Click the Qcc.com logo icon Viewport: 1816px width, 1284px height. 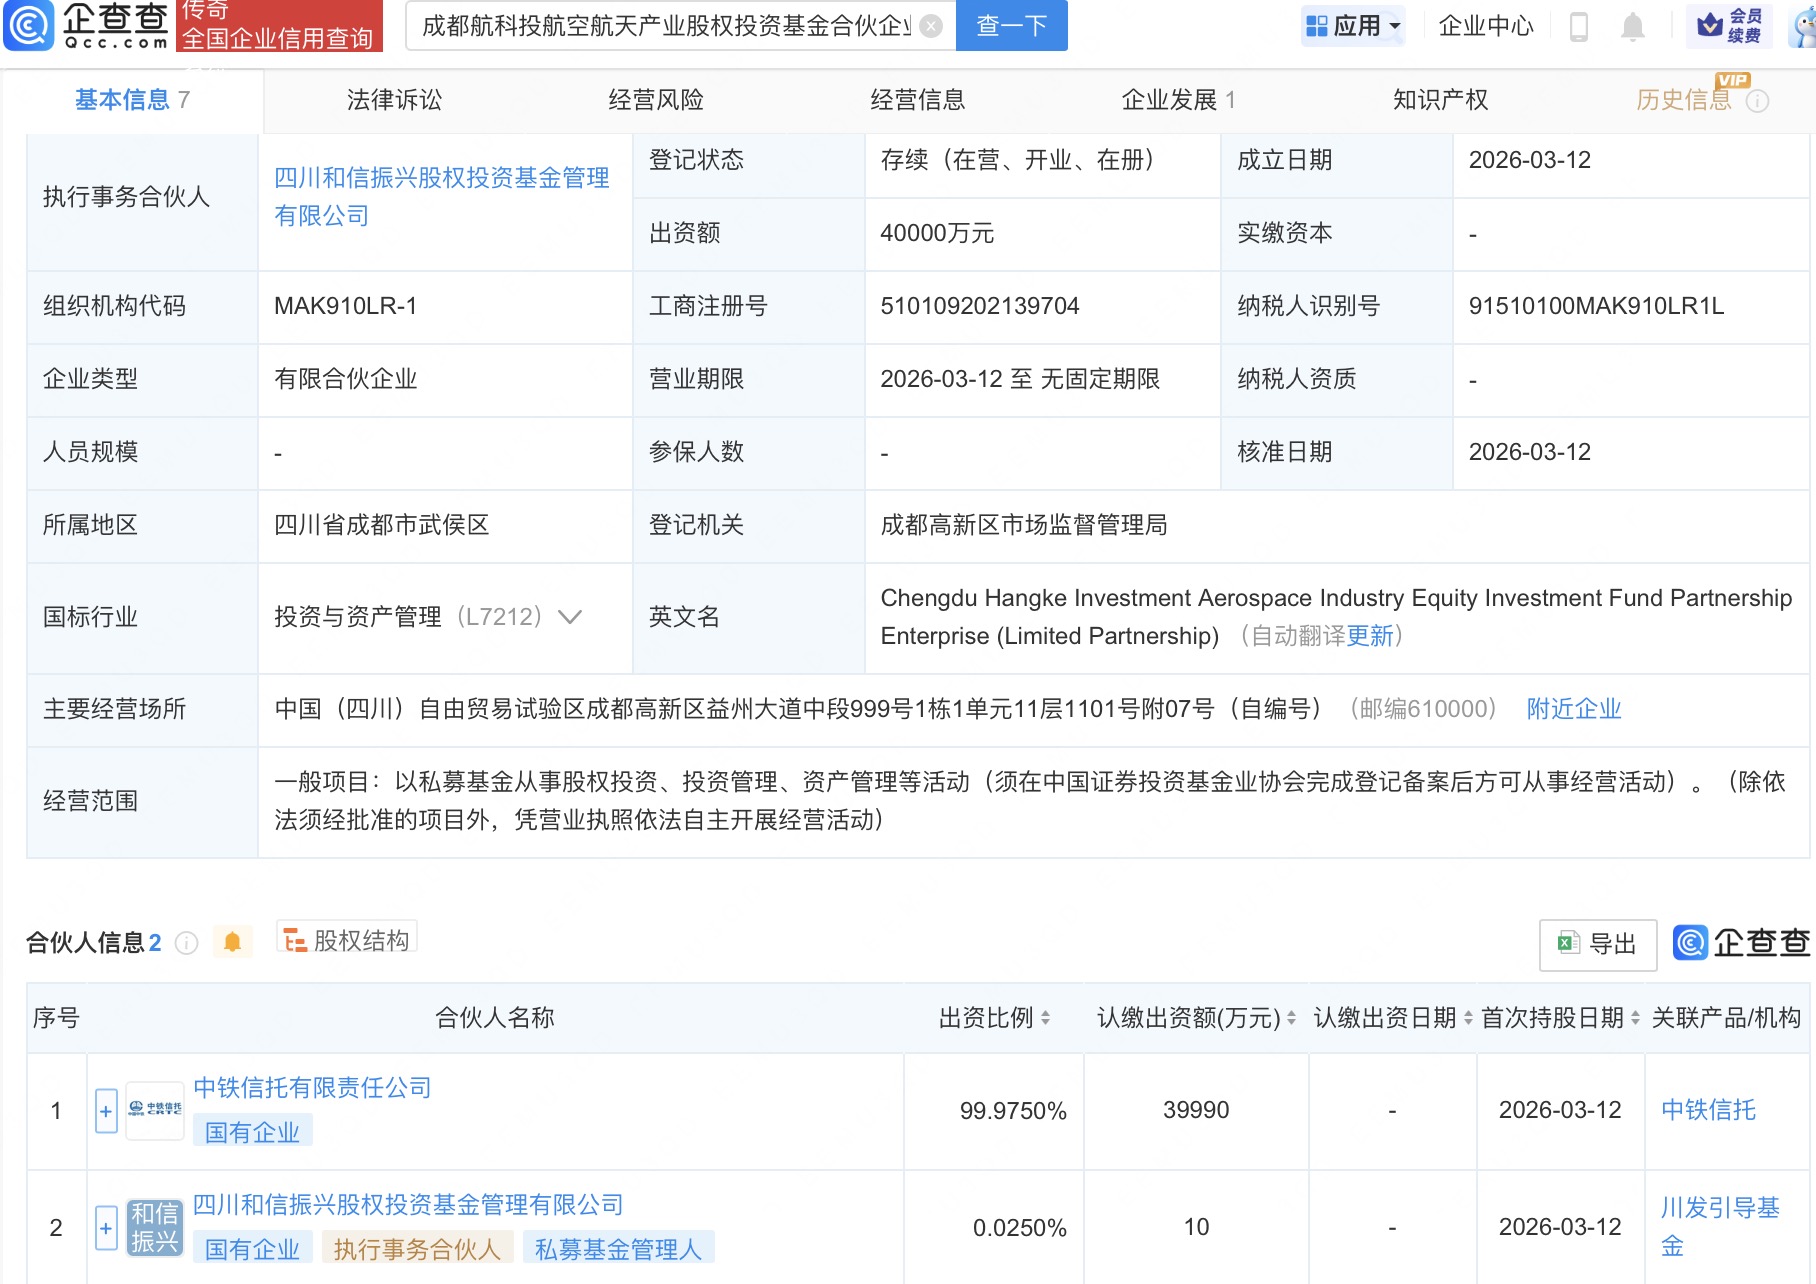[x=30, y=25]
